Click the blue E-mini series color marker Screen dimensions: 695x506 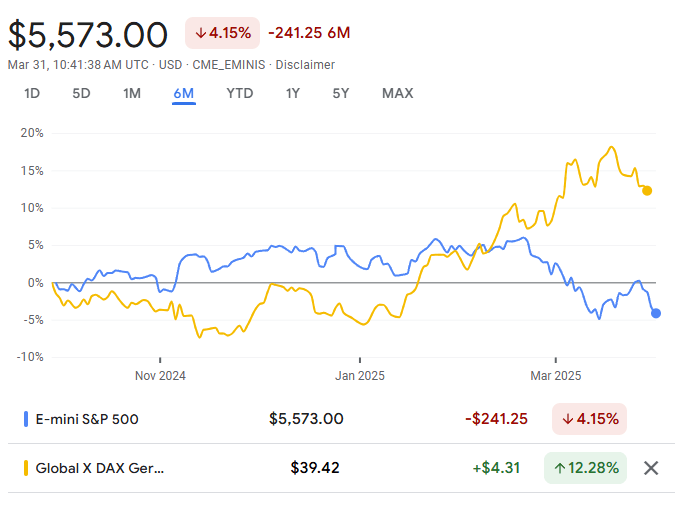(x=25, y=419)
